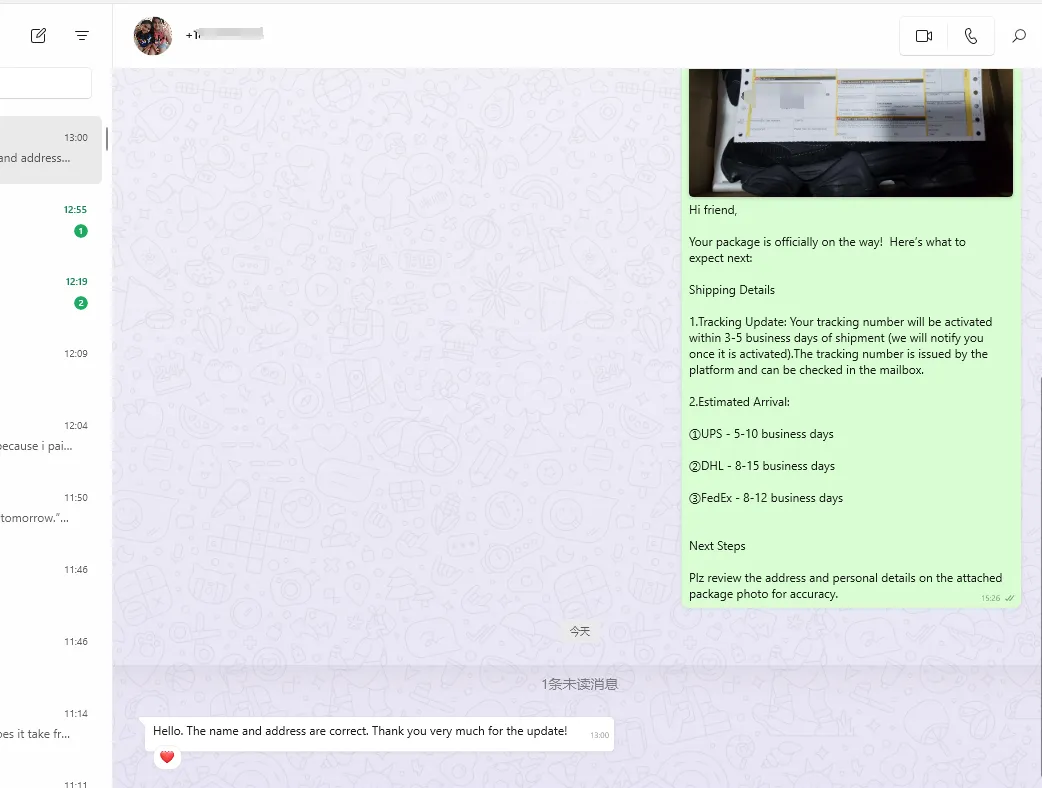Click the 1条未读消息 unread divider
The width and height of the screenshot is (1042, 788).
(x=579, y=684)
